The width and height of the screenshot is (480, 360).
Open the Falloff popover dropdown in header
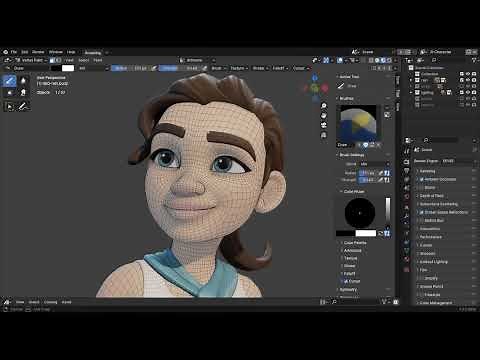point(280,68)
